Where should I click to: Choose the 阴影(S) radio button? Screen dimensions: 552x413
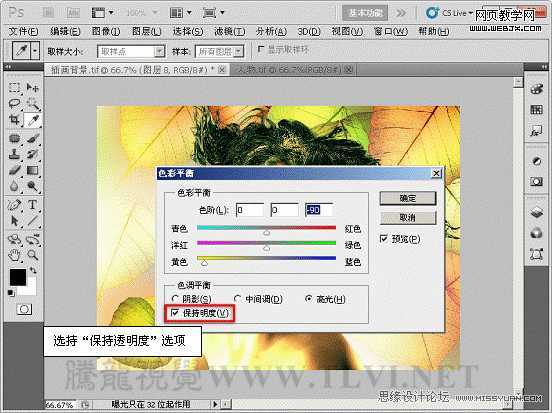click(175, 299)
